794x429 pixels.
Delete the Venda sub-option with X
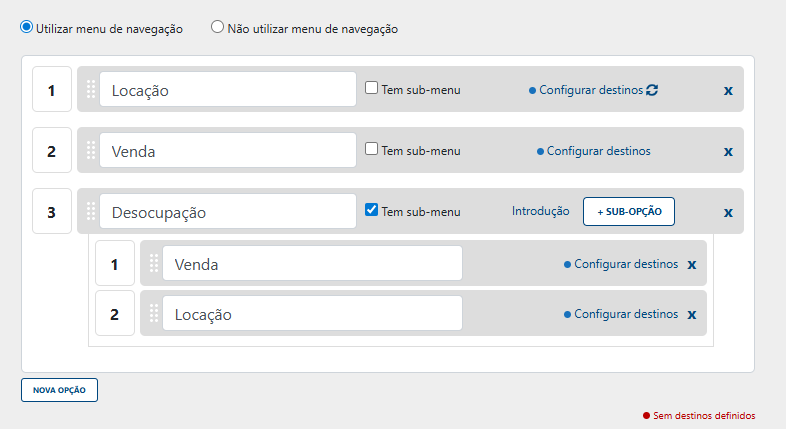[692, 265]
